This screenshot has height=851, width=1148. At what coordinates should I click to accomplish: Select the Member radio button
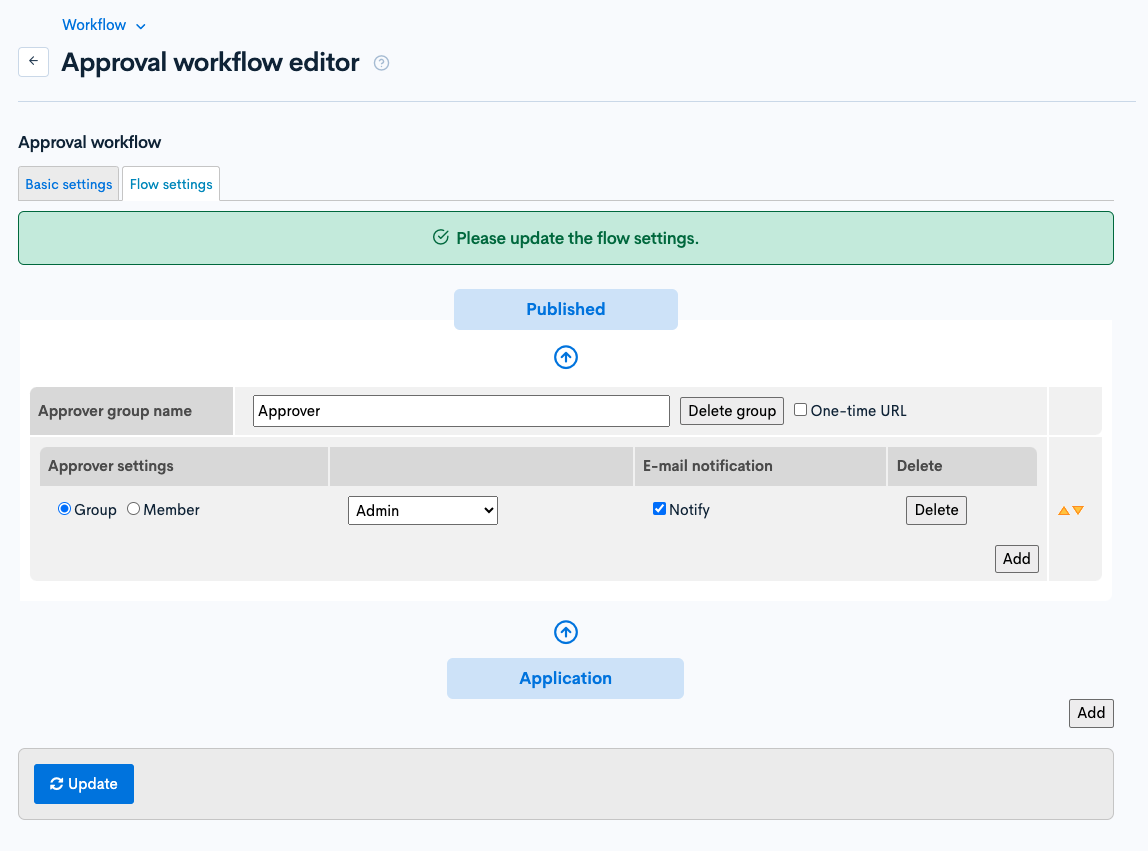click(x=133, y=509)
